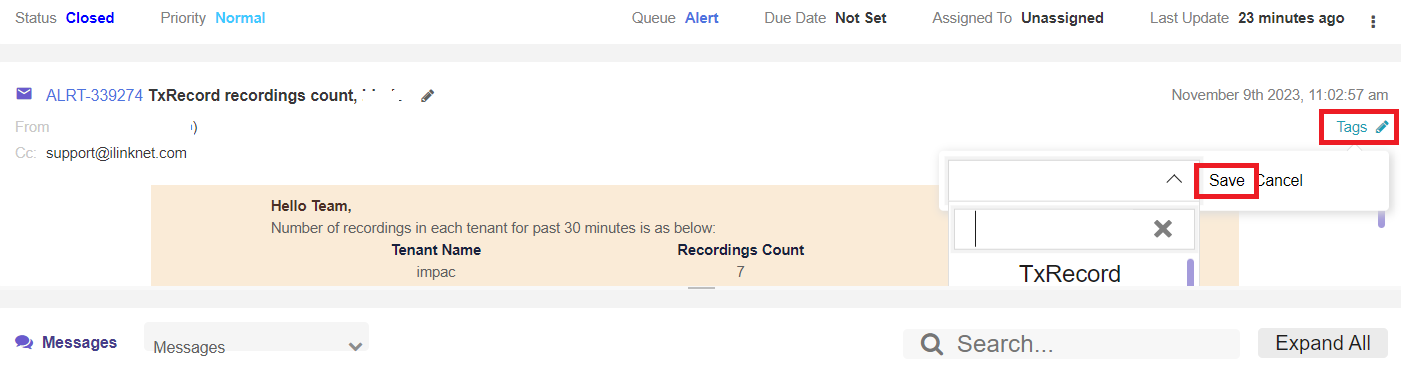The height and width of the screenshot is (391, 1401).
Task: Click the tag list scrollbar
Action: click(1190, 272)
